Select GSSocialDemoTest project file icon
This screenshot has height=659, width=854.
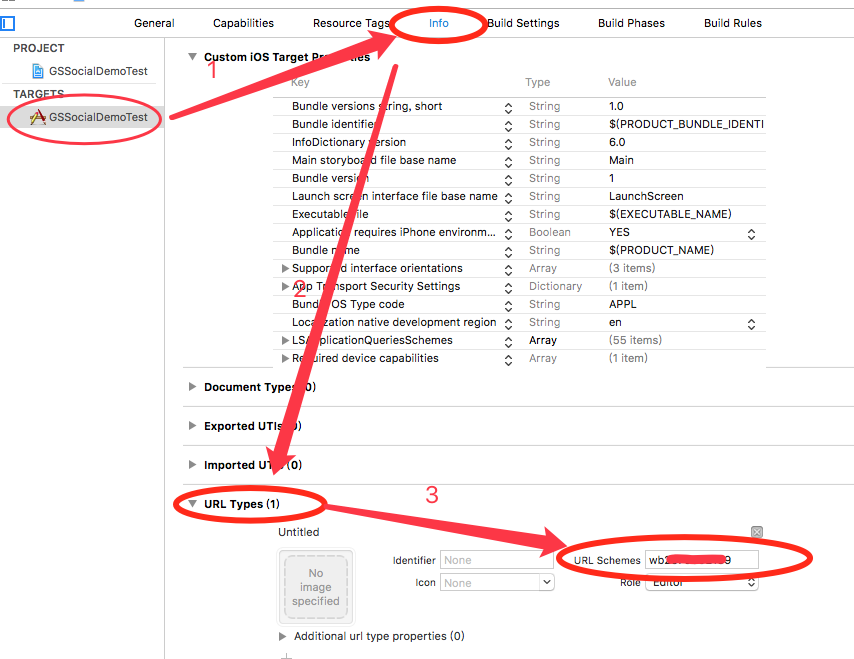pyautogui.click(x=38, y=71)
